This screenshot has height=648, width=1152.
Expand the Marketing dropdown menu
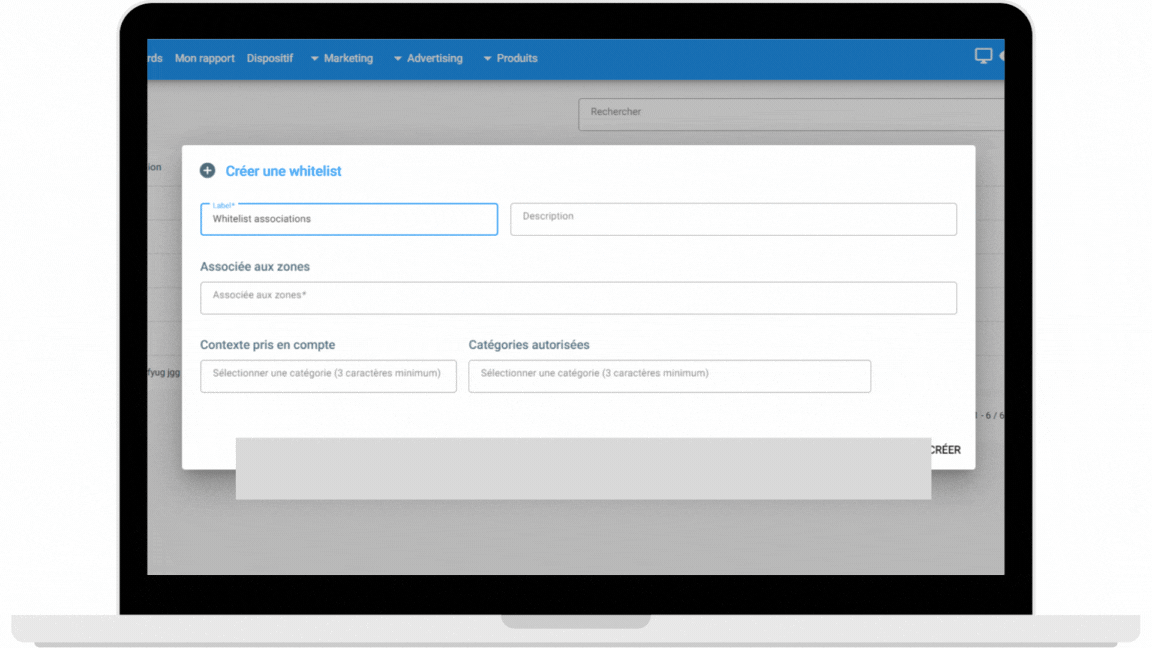tap(342, 58)
